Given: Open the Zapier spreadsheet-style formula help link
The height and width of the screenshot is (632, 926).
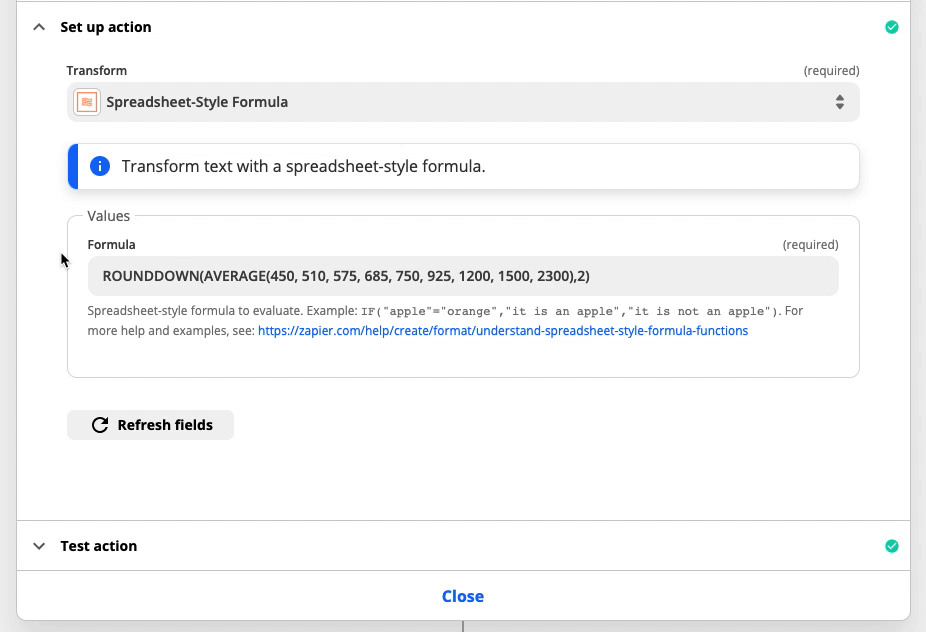Looking at the screenshot, I should pyautogui.click(x=503, y=331).
